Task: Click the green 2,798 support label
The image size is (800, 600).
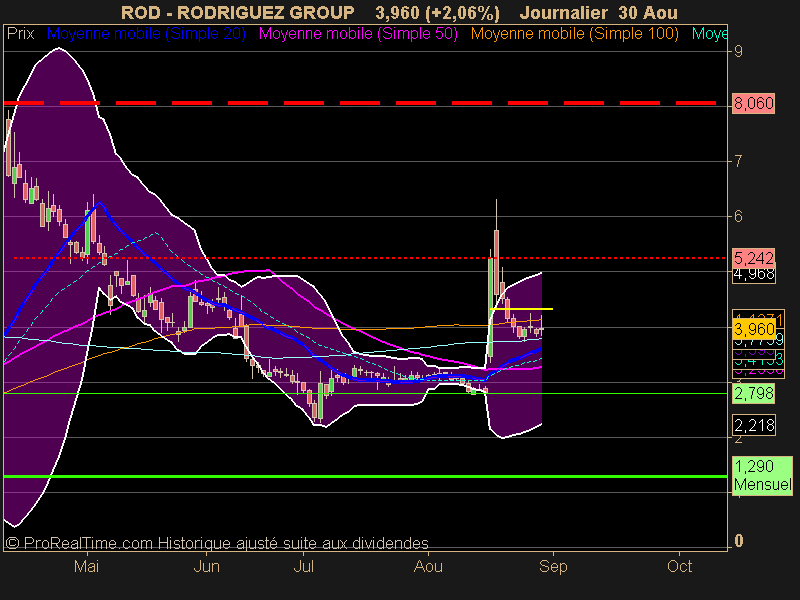Action: pyautogui.click(x=754, y=393)
